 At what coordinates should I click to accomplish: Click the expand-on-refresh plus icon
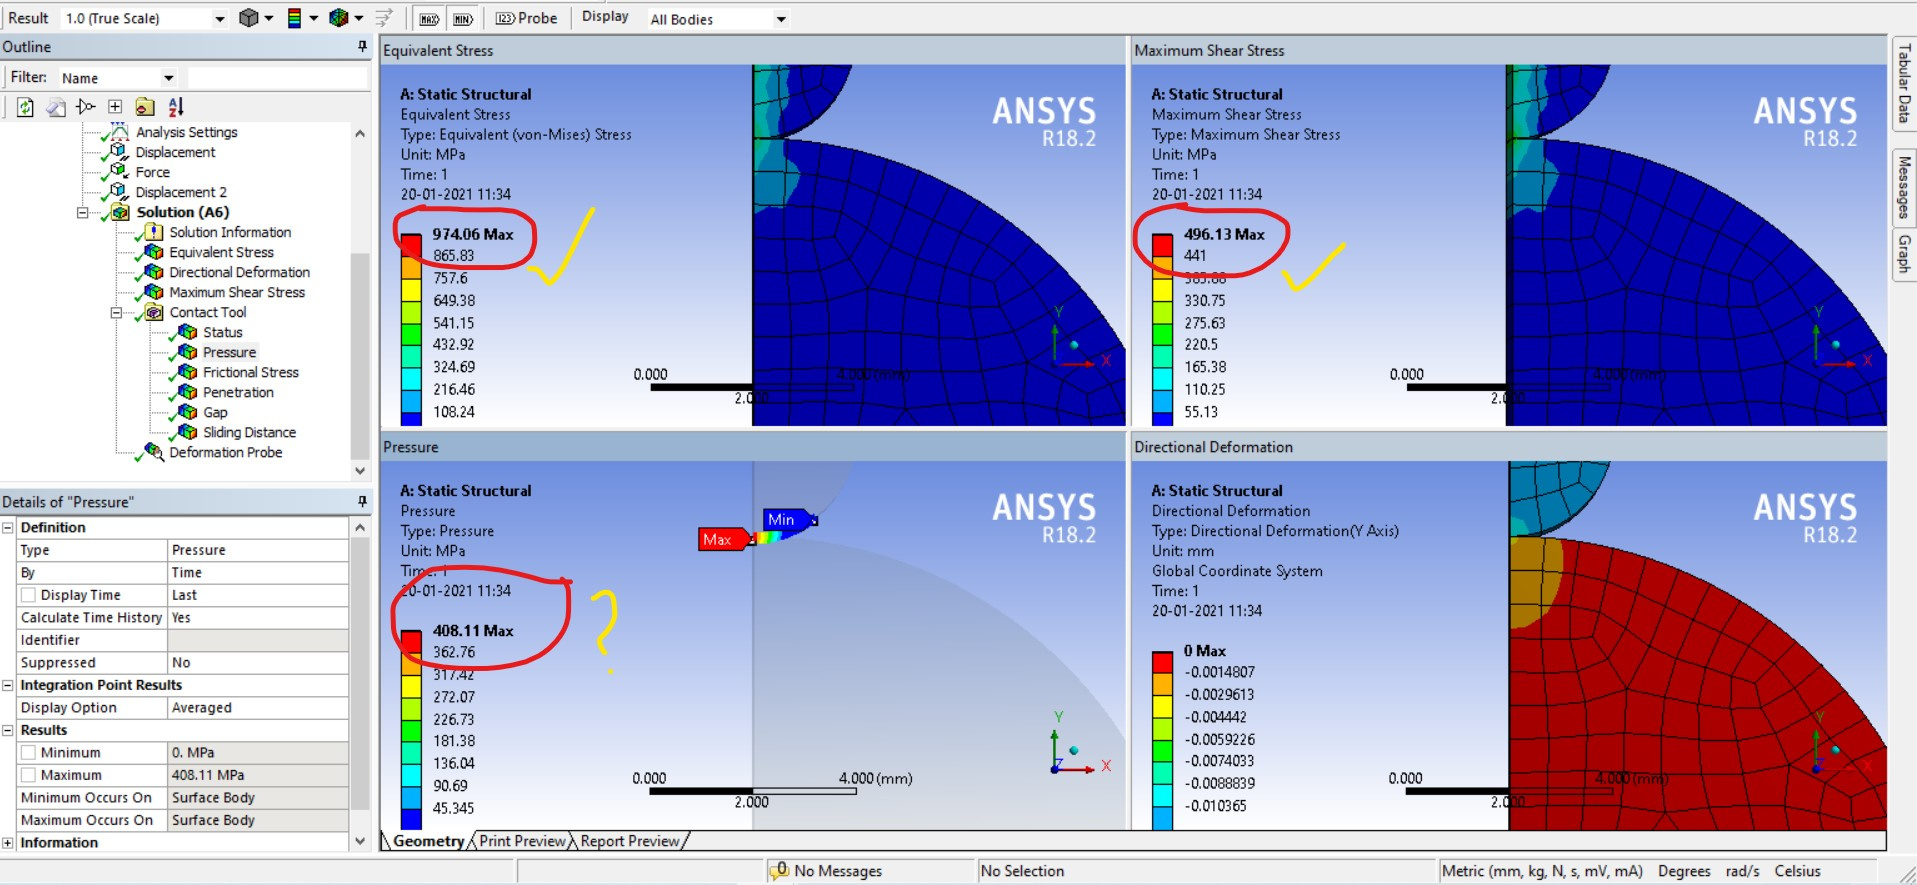tap(115, 107)
